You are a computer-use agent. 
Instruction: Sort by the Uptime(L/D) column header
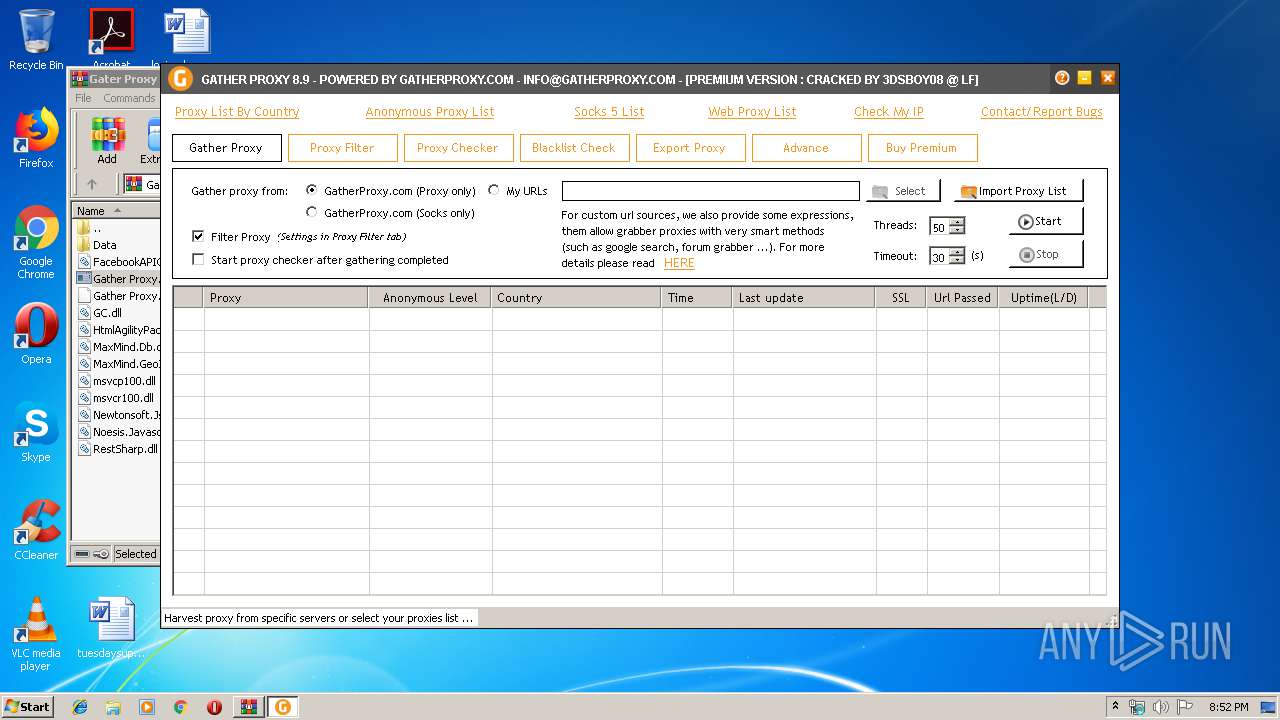point(1044,297)
